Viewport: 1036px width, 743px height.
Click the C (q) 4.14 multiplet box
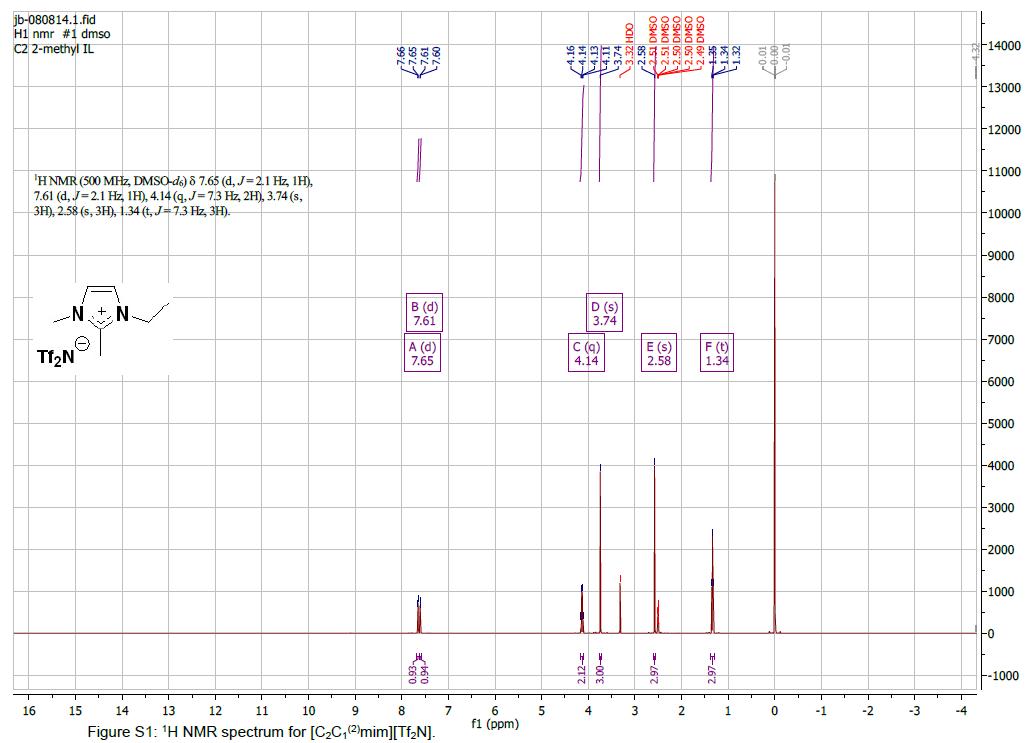[586, 354]
